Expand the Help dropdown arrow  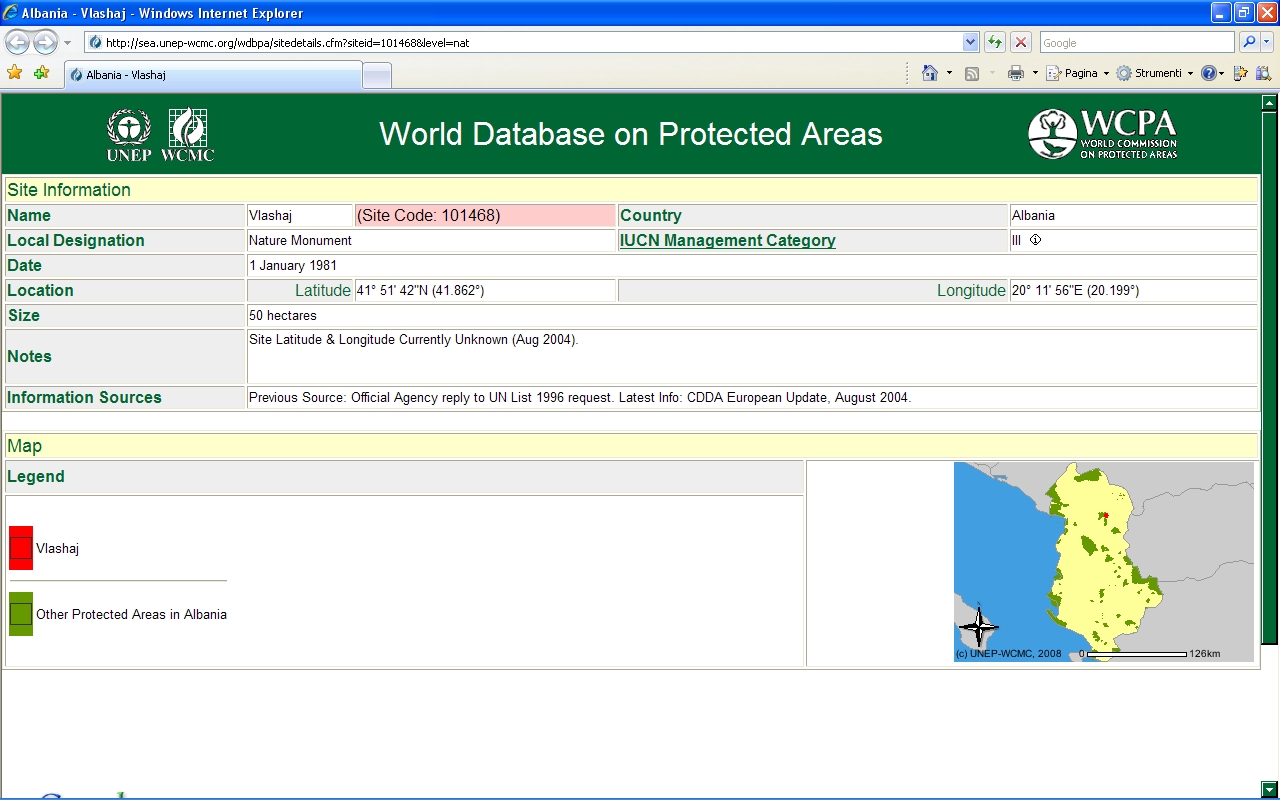pyautogui.click(x=1222, y=73)
